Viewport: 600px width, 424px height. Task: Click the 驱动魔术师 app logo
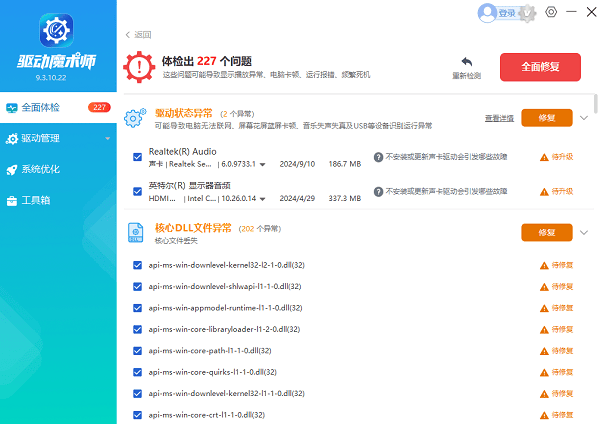click(x=56, y=30)
